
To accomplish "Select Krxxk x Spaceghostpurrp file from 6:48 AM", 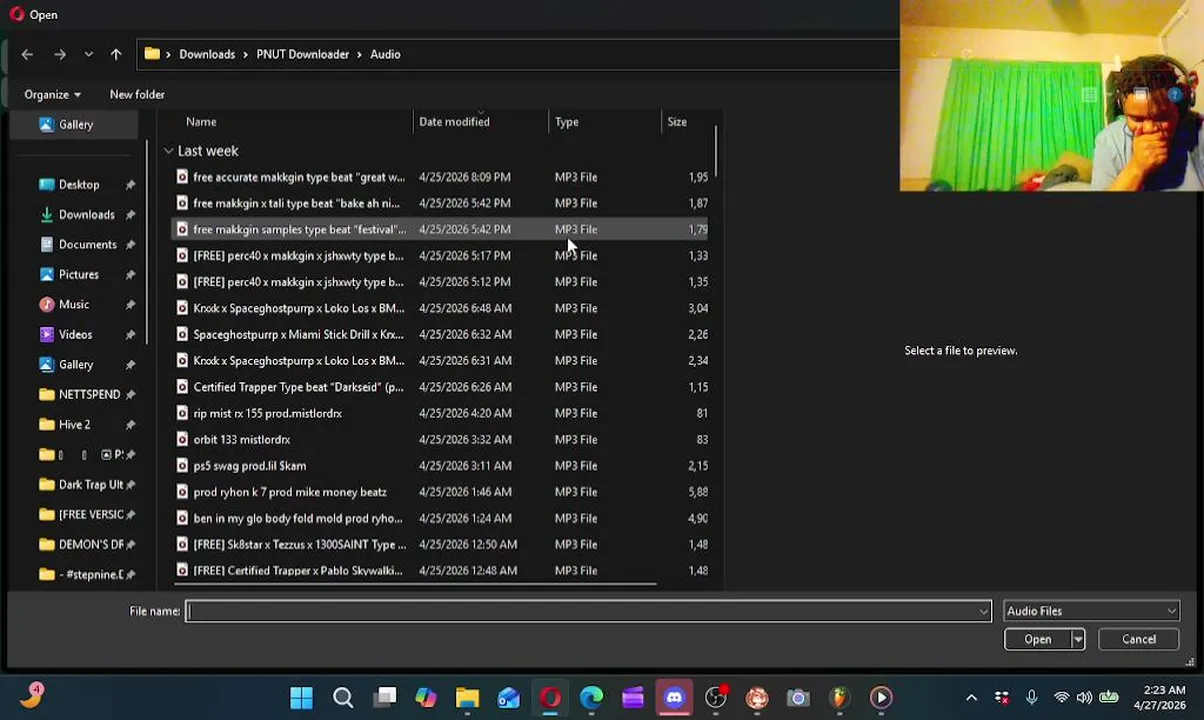I will pyautogui.click(x=440, y=308).
